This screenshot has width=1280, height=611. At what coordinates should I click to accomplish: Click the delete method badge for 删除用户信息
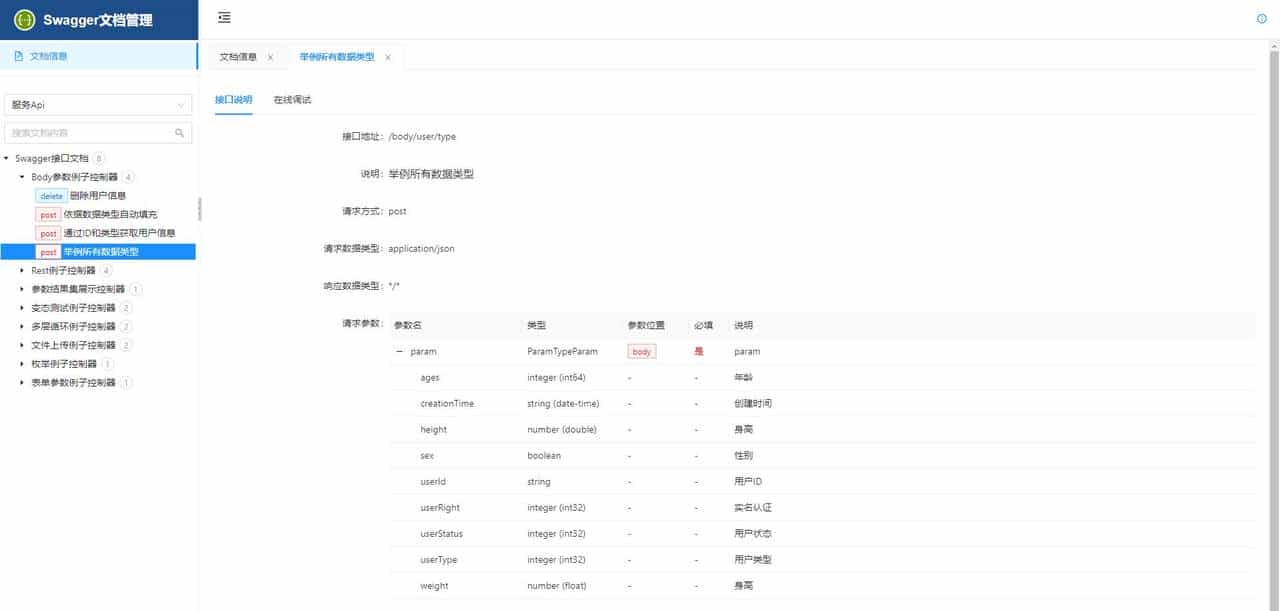(51, 196)
